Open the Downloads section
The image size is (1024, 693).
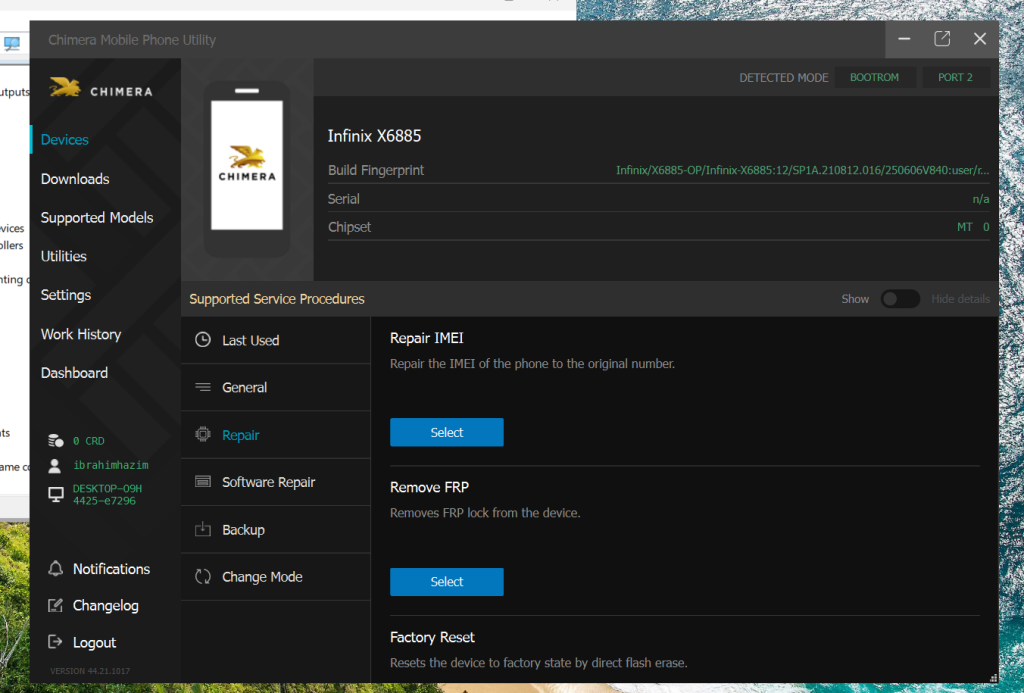pos(75,179)
